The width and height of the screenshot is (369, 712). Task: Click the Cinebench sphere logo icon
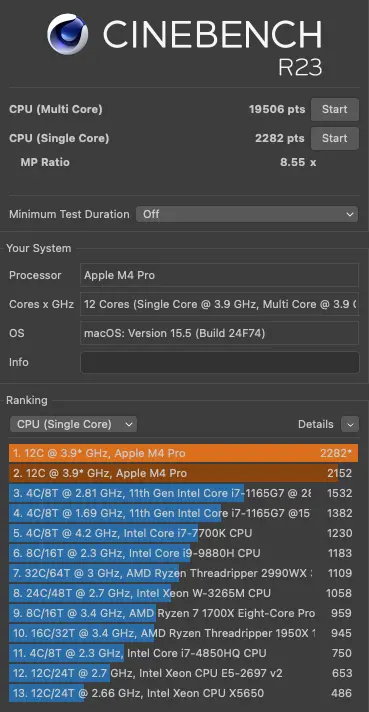point(68,34)
